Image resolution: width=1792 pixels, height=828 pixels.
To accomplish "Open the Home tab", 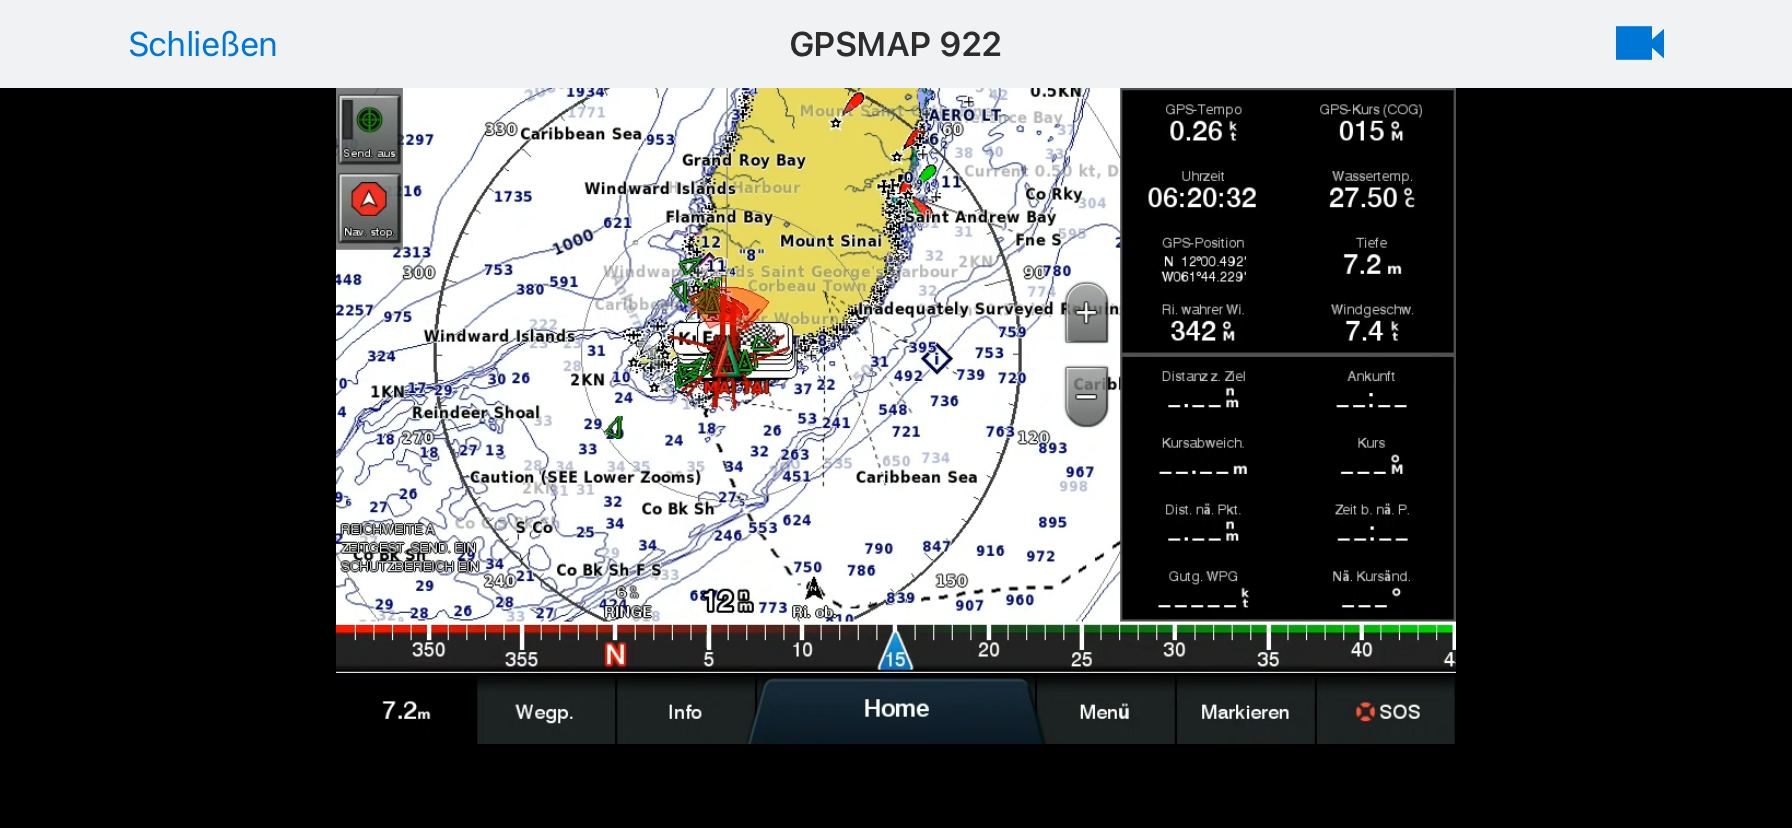I will [x=896, y=710].
